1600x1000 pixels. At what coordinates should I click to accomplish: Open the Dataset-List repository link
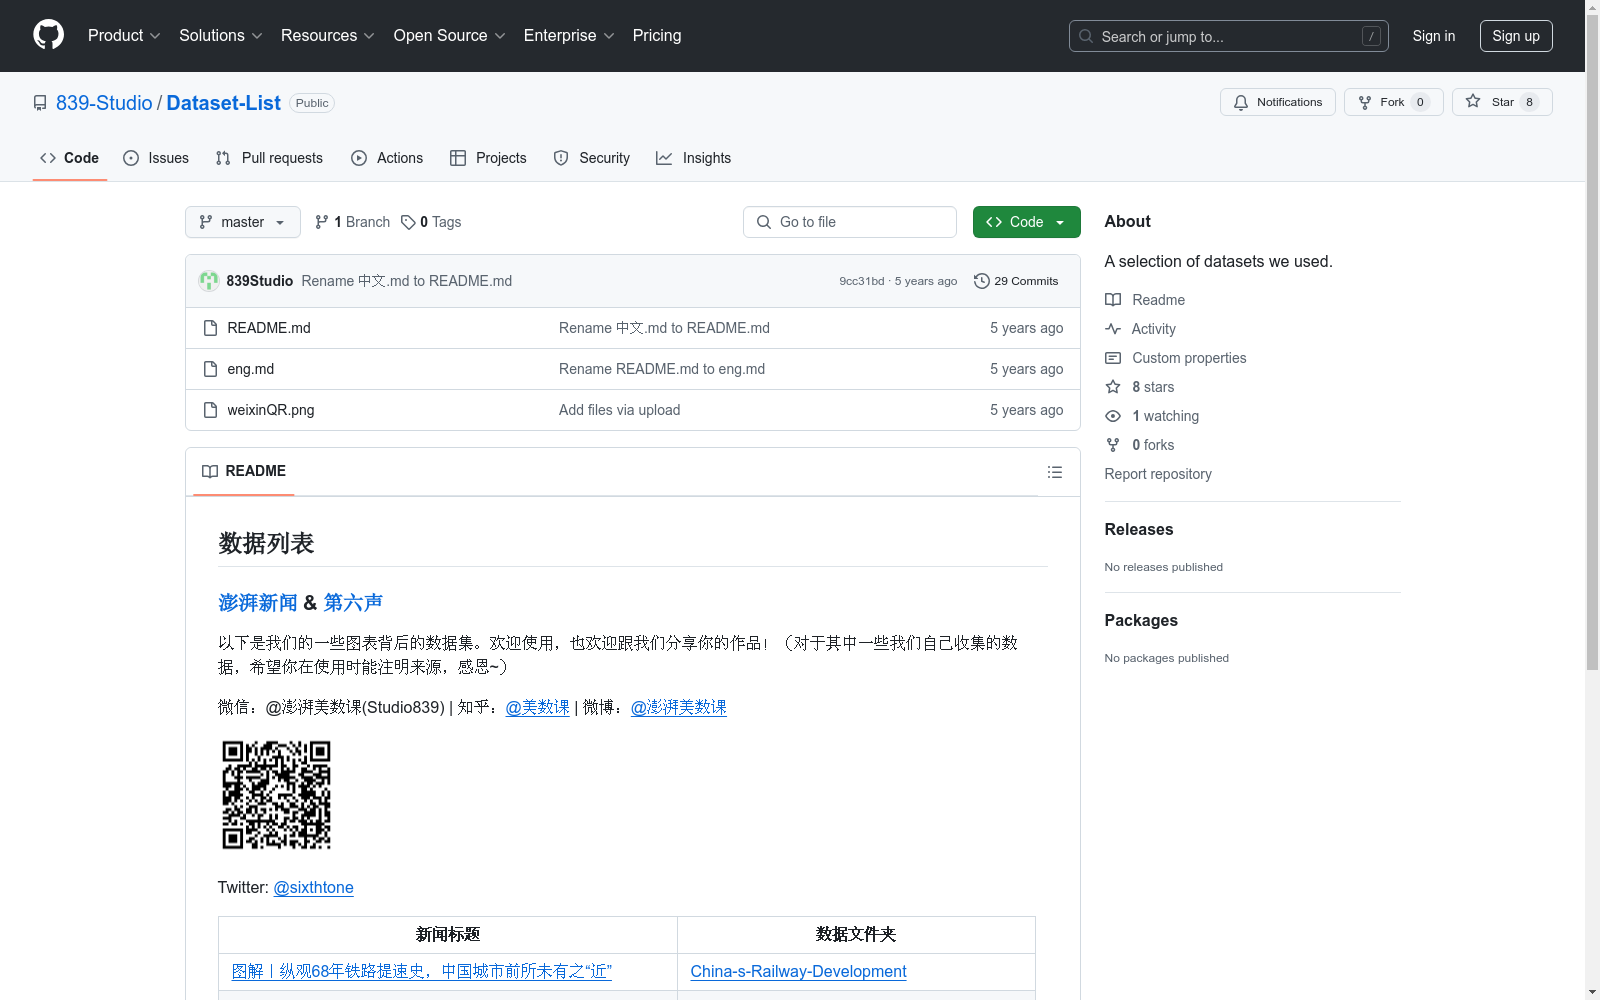click(x=224, y=103)
